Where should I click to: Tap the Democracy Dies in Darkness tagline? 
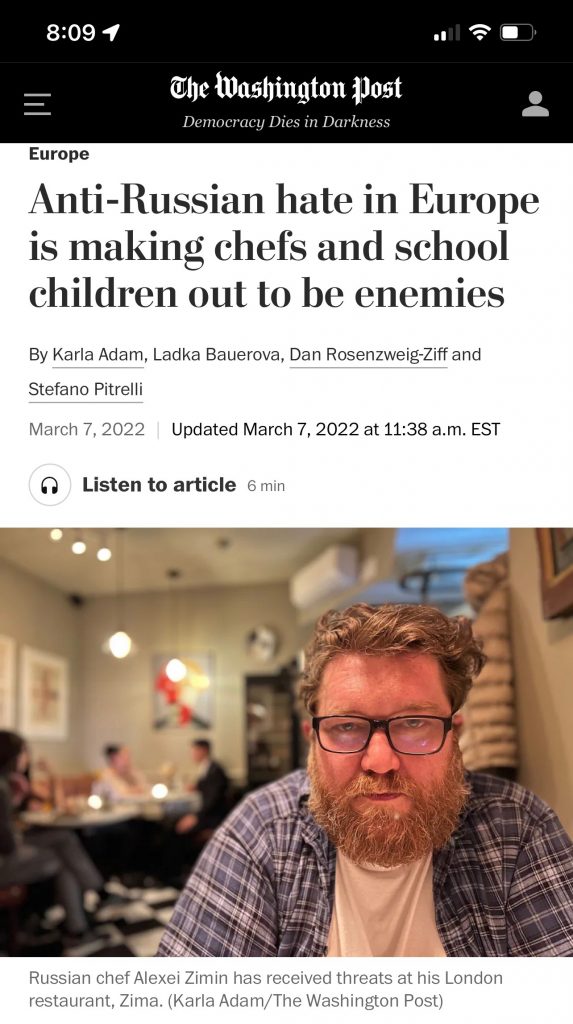[286, 122]
